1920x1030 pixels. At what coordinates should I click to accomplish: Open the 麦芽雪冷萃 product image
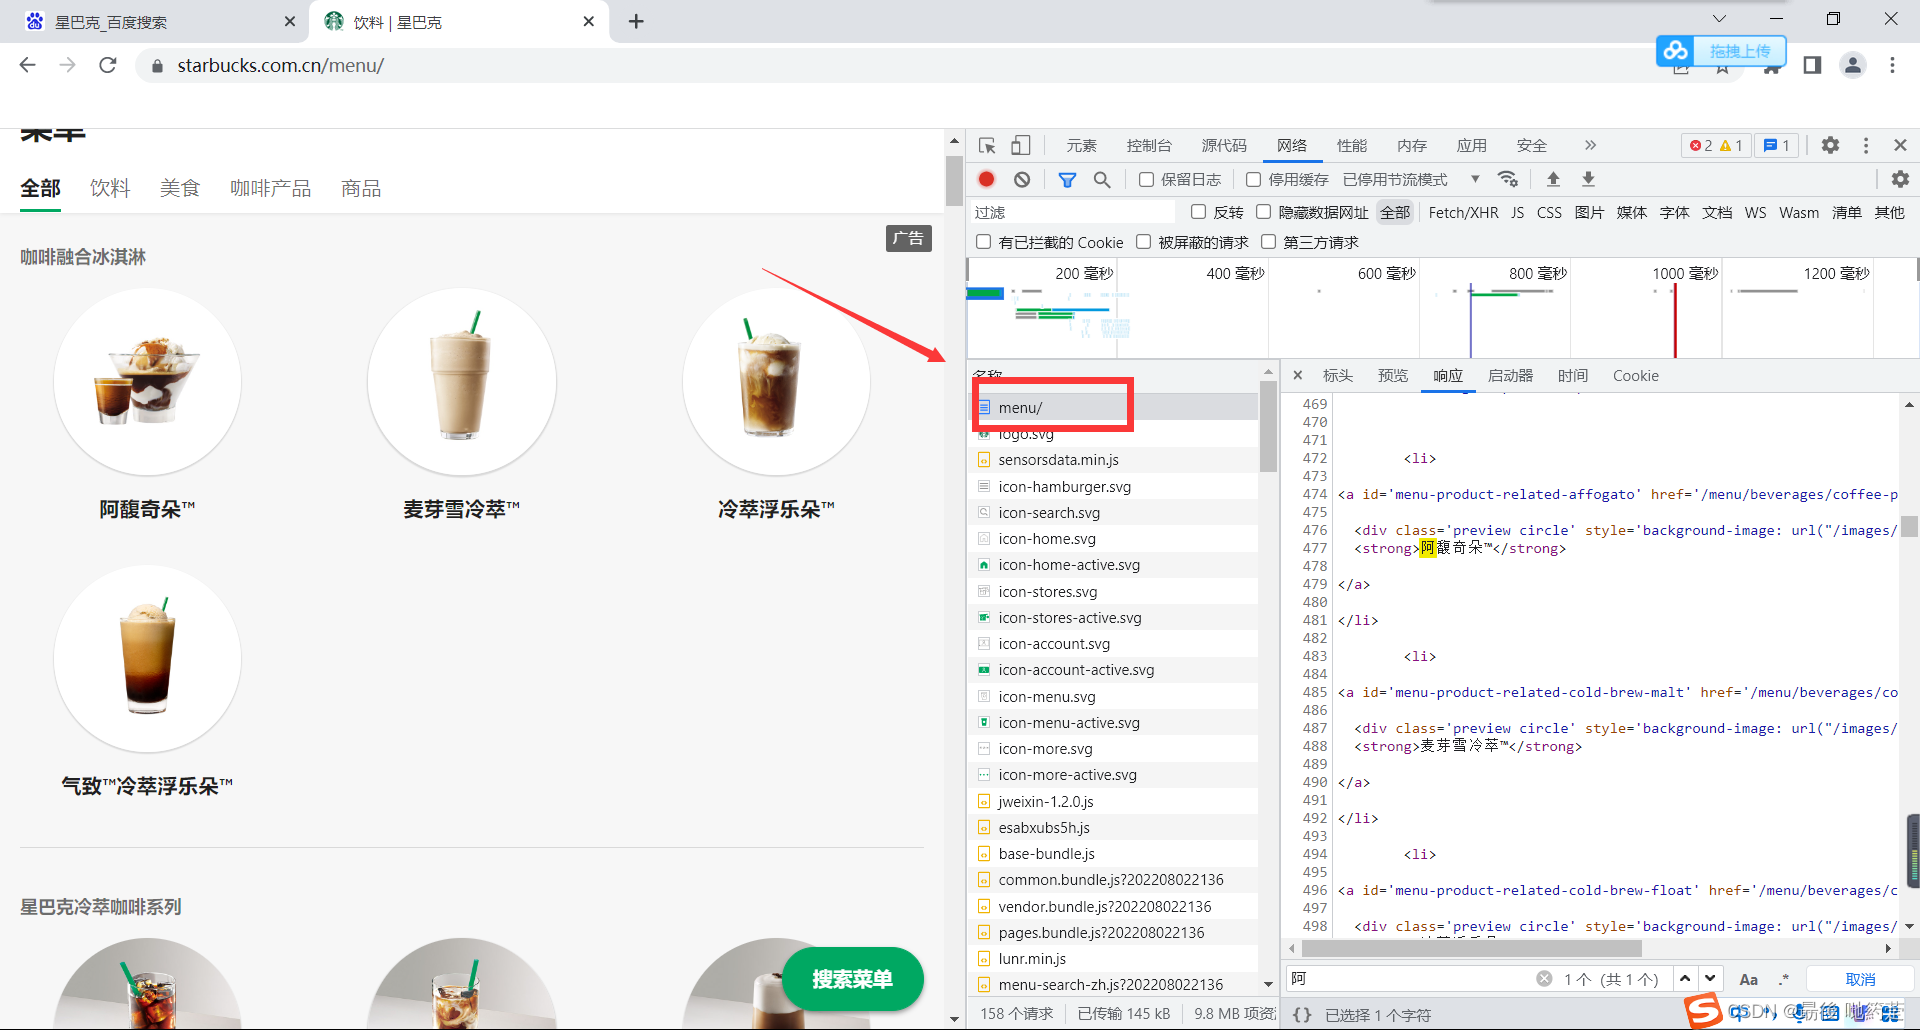point(461,382)
